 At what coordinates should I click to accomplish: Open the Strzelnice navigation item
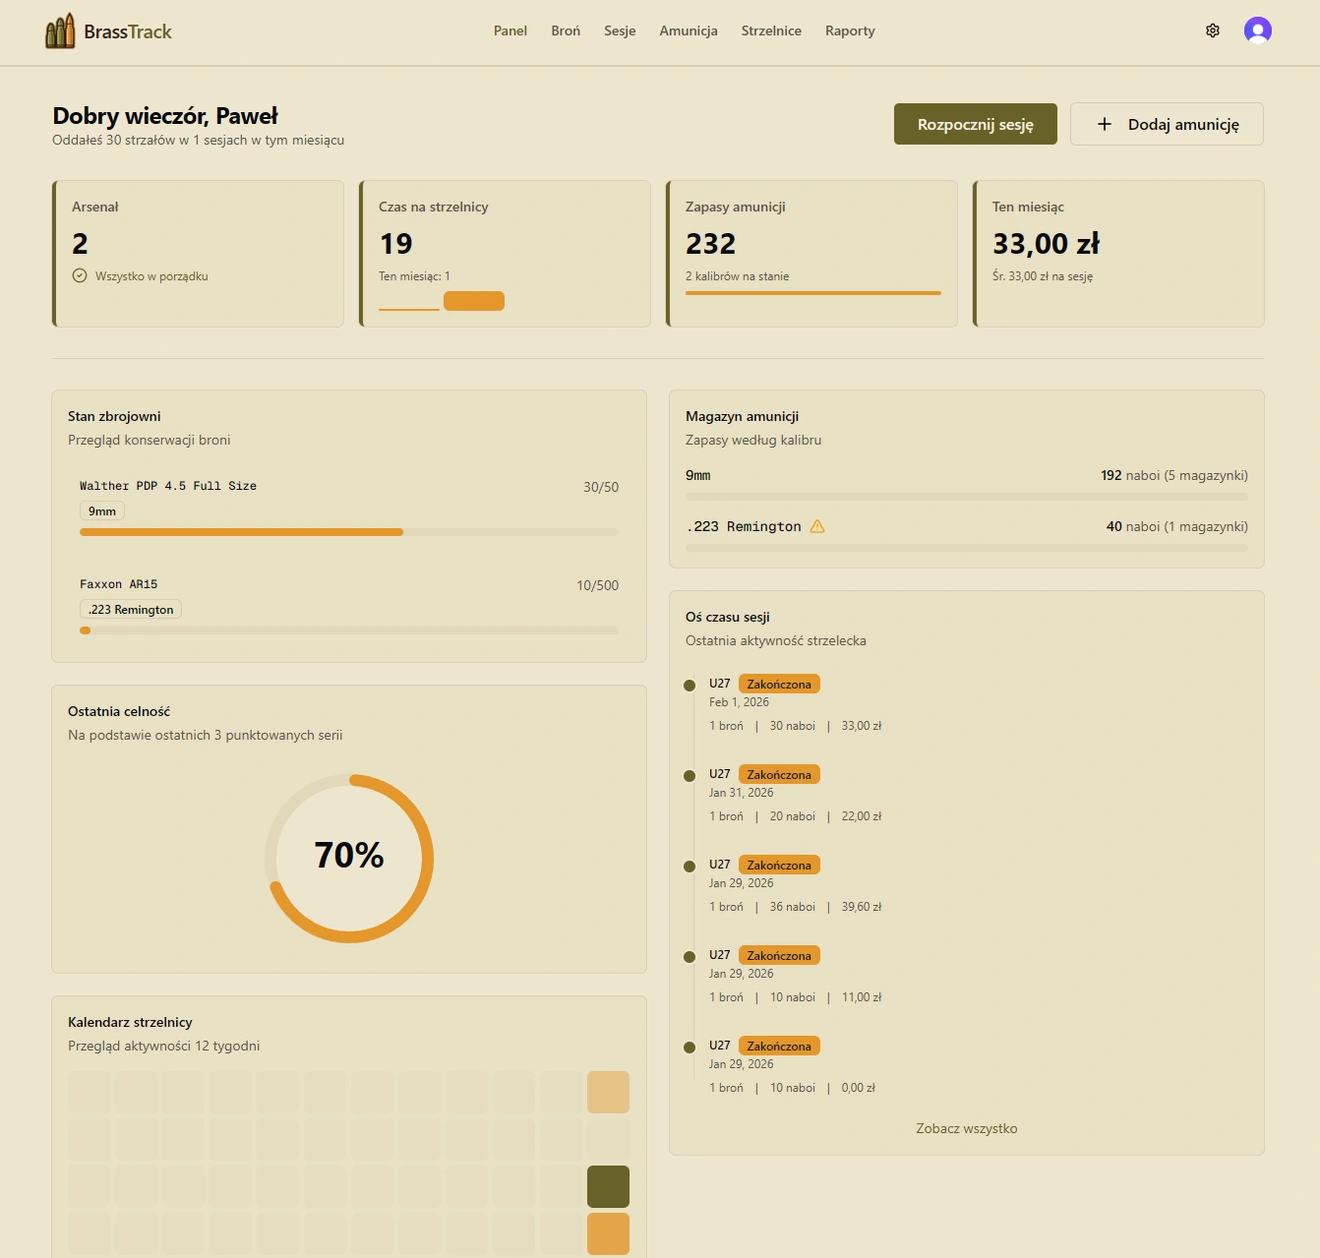point(771,31)
